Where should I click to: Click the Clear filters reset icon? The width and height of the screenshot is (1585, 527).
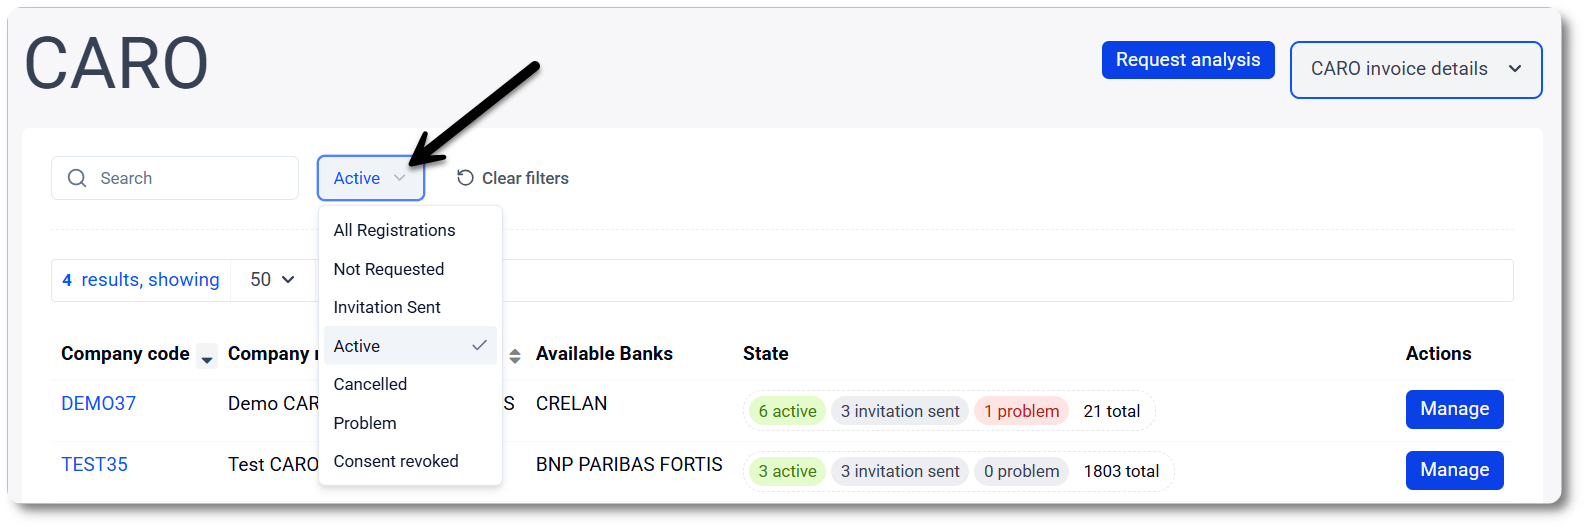465,178
